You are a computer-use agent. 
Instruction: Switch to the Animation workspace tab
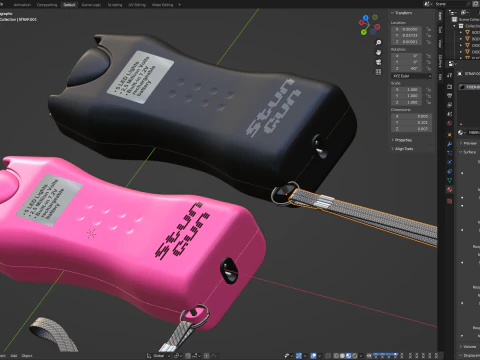pyautogui.click(x=22, y=5)
